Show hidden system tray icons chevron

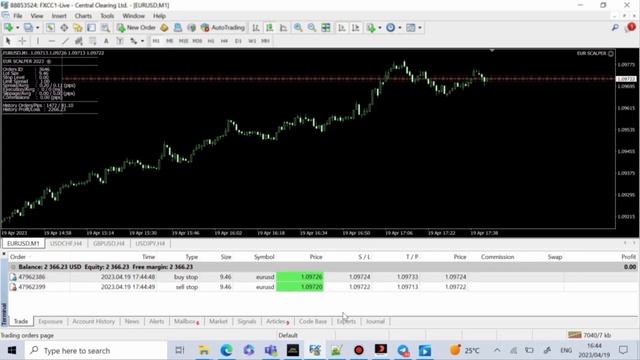click(497, 350)
